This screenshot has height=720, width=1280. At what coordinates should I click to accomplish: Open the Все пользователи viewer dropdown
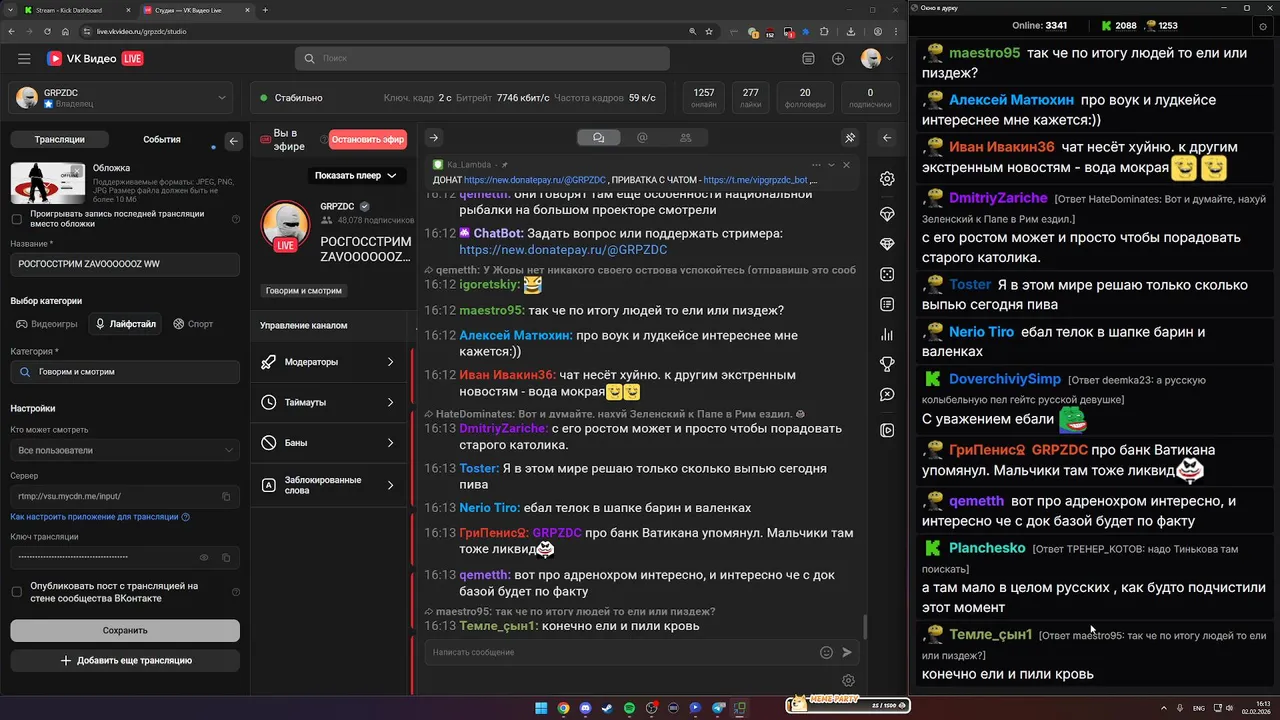pyautogui.click(x=125, y=450)
